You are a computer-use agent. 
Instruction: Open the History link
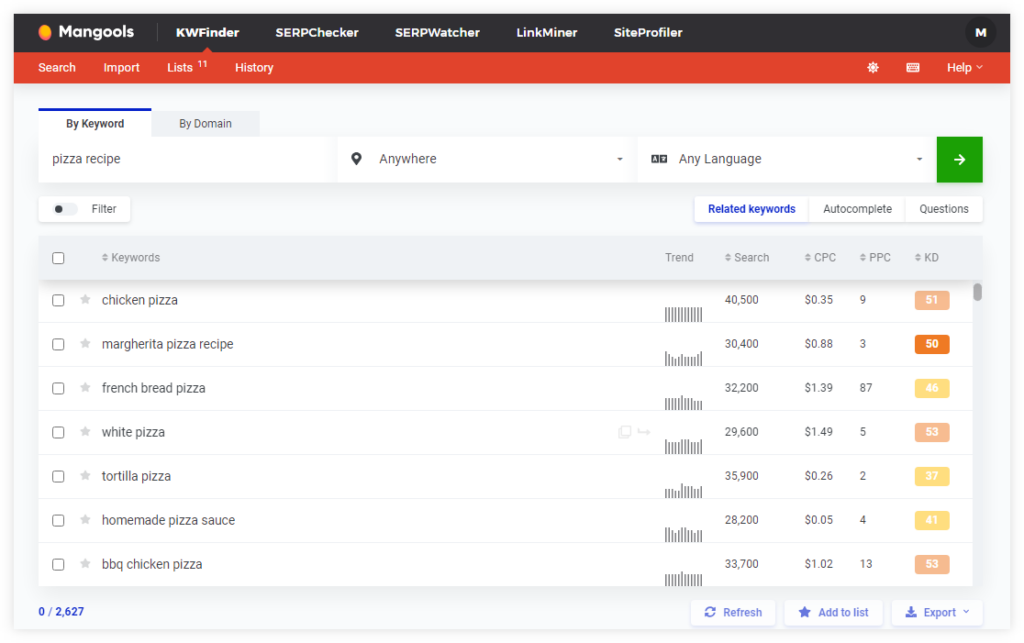point(254,67)
